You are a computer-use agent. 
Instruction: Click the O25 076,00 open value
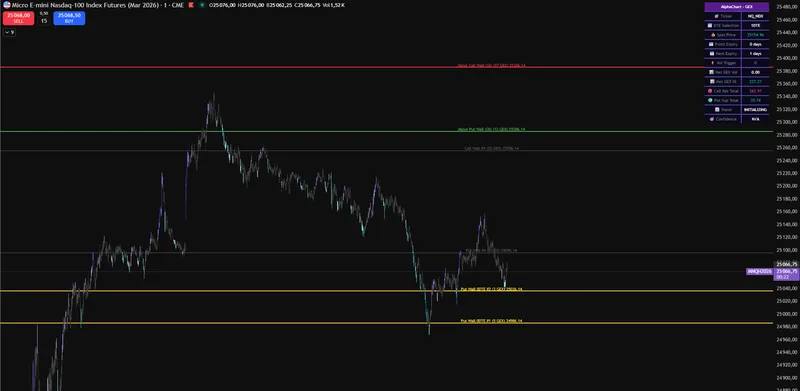(x=222, y=5)
